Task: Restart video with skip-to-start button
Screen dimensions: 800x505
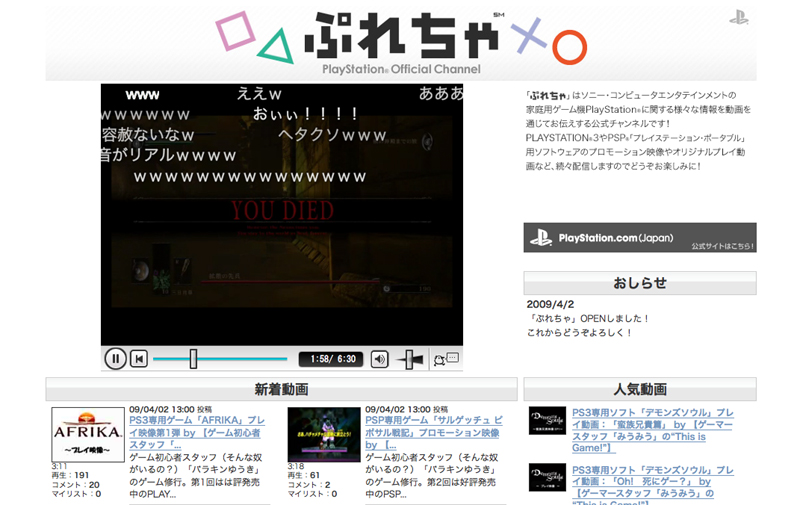Action: (139, 359)
